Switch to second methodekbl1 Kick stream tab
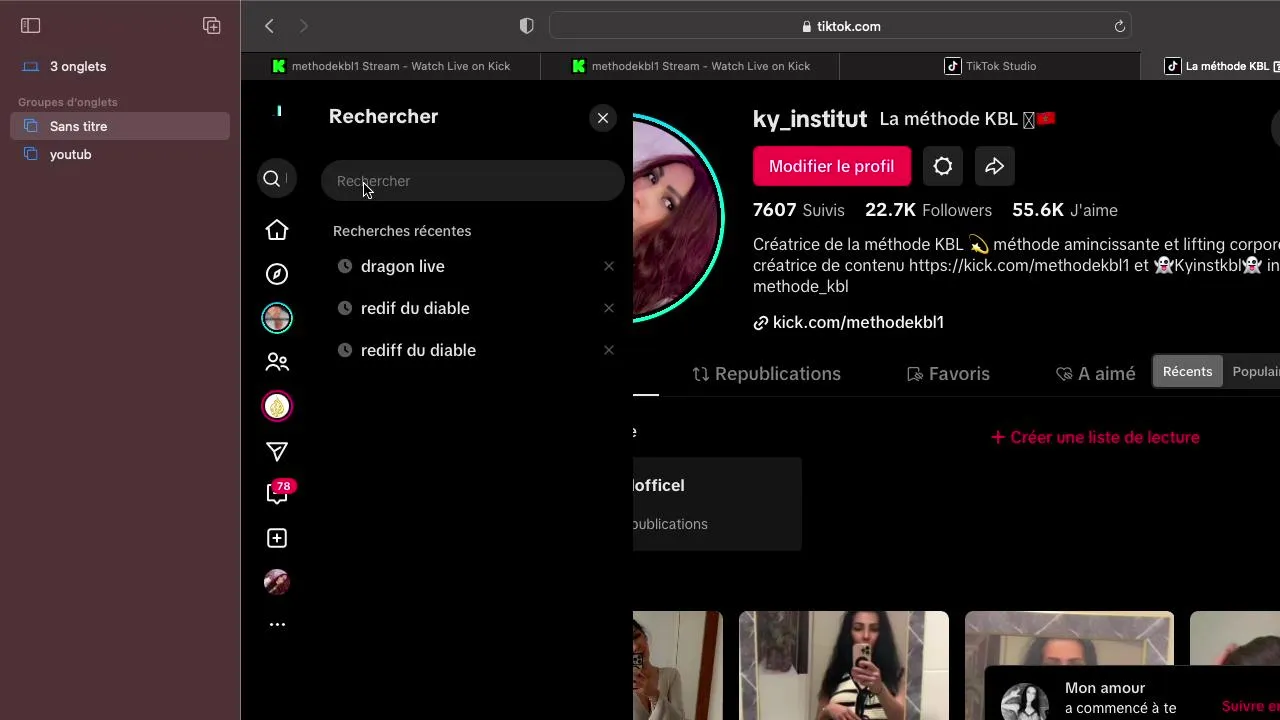Image resolution: width=1280 pixels, height=720 pixels. tap(690, 66)
